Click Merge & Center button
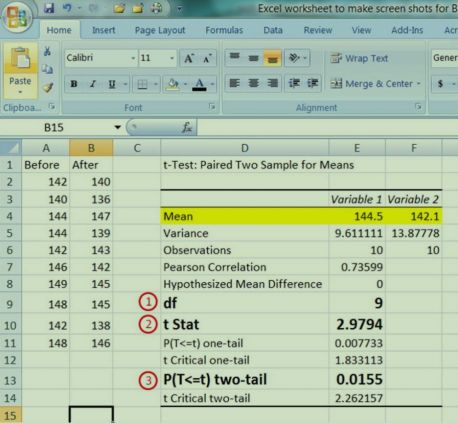Viewport: 458px width, 423px height. tap(371, 83)
